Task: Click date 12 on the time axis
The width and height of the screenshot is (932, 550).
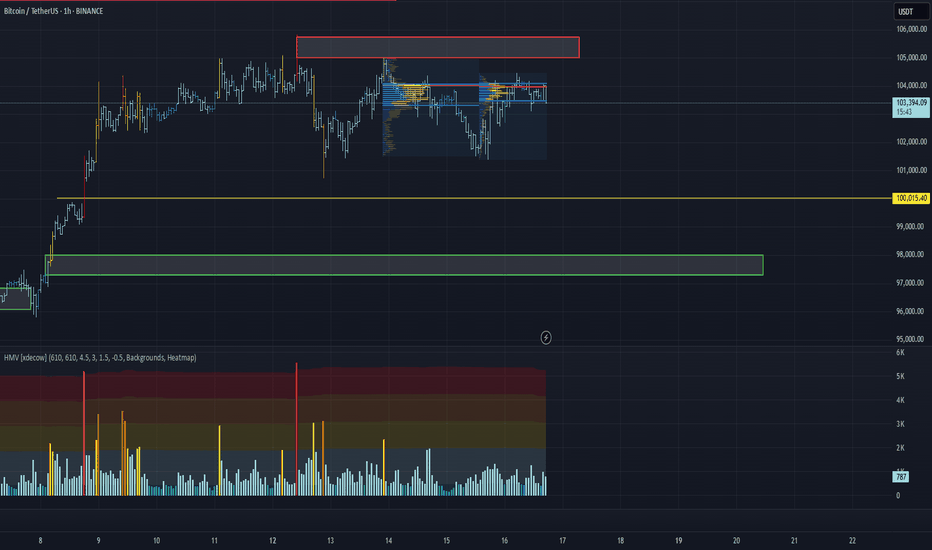Action: point(272,540)
